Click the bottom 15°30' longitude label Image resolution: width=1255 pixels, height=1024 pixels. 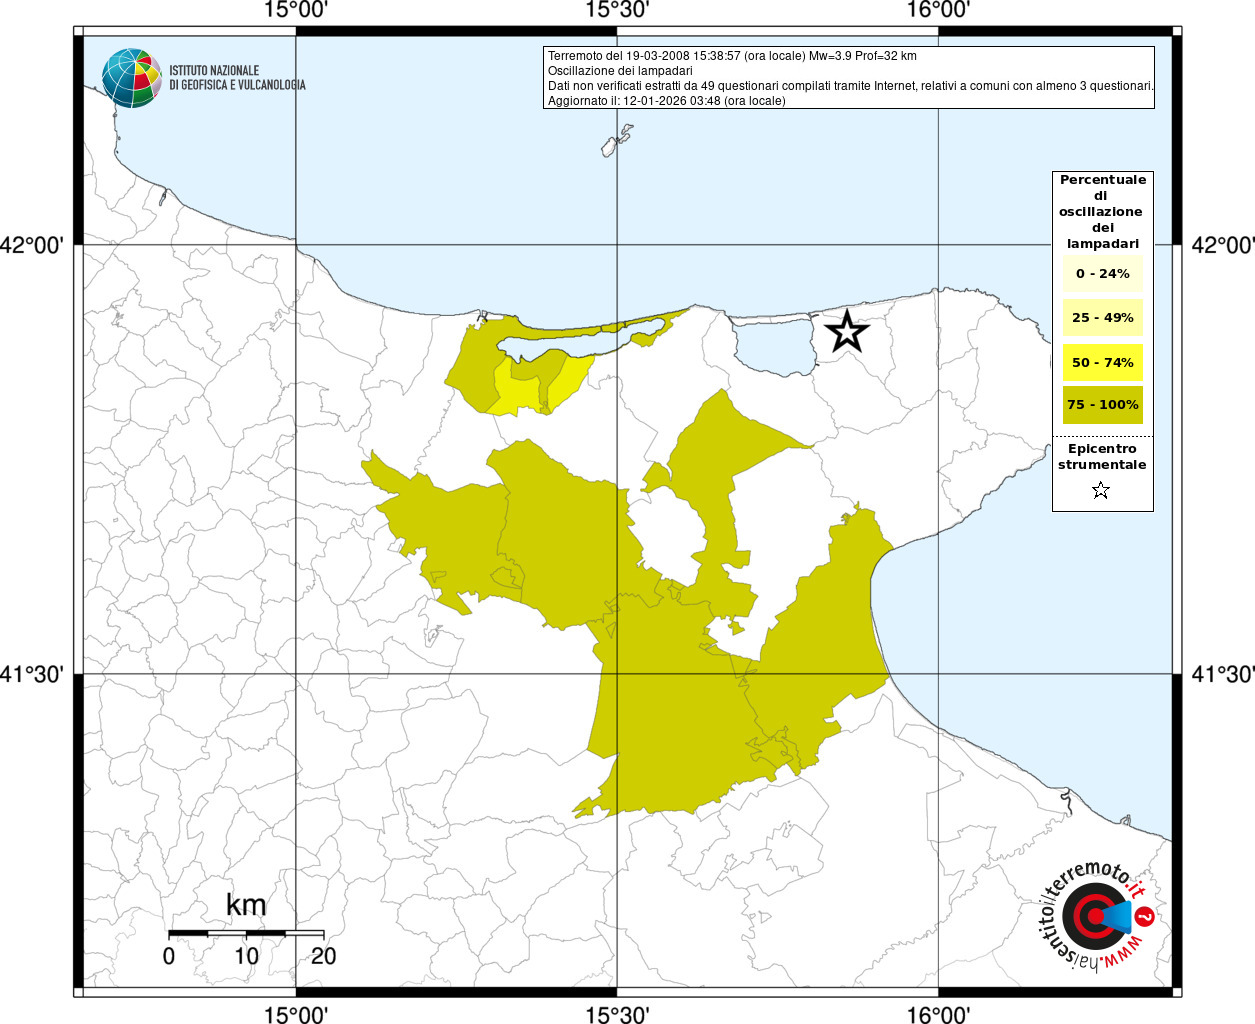point(617,1014)
